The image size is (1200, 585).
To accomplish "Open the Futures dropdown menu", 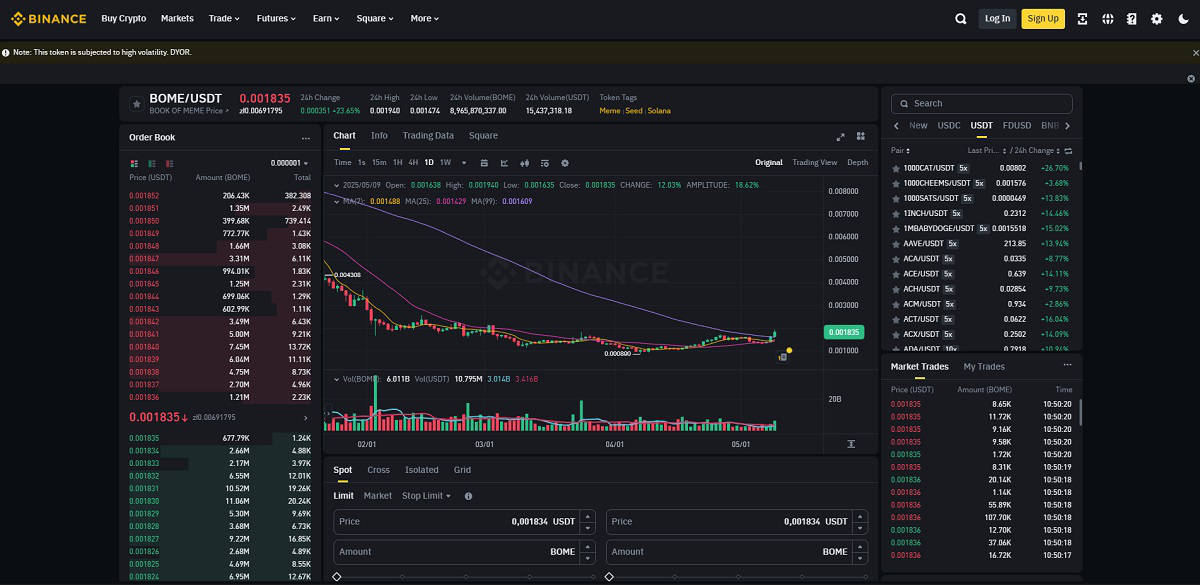I will click(x=276, y=18).
